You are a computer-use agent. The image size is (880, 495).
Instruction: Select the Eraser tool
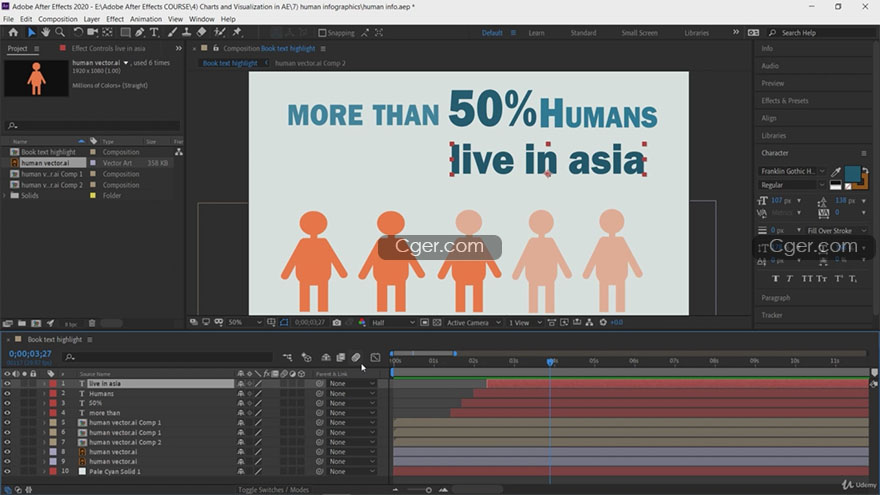tap(201, 33)
